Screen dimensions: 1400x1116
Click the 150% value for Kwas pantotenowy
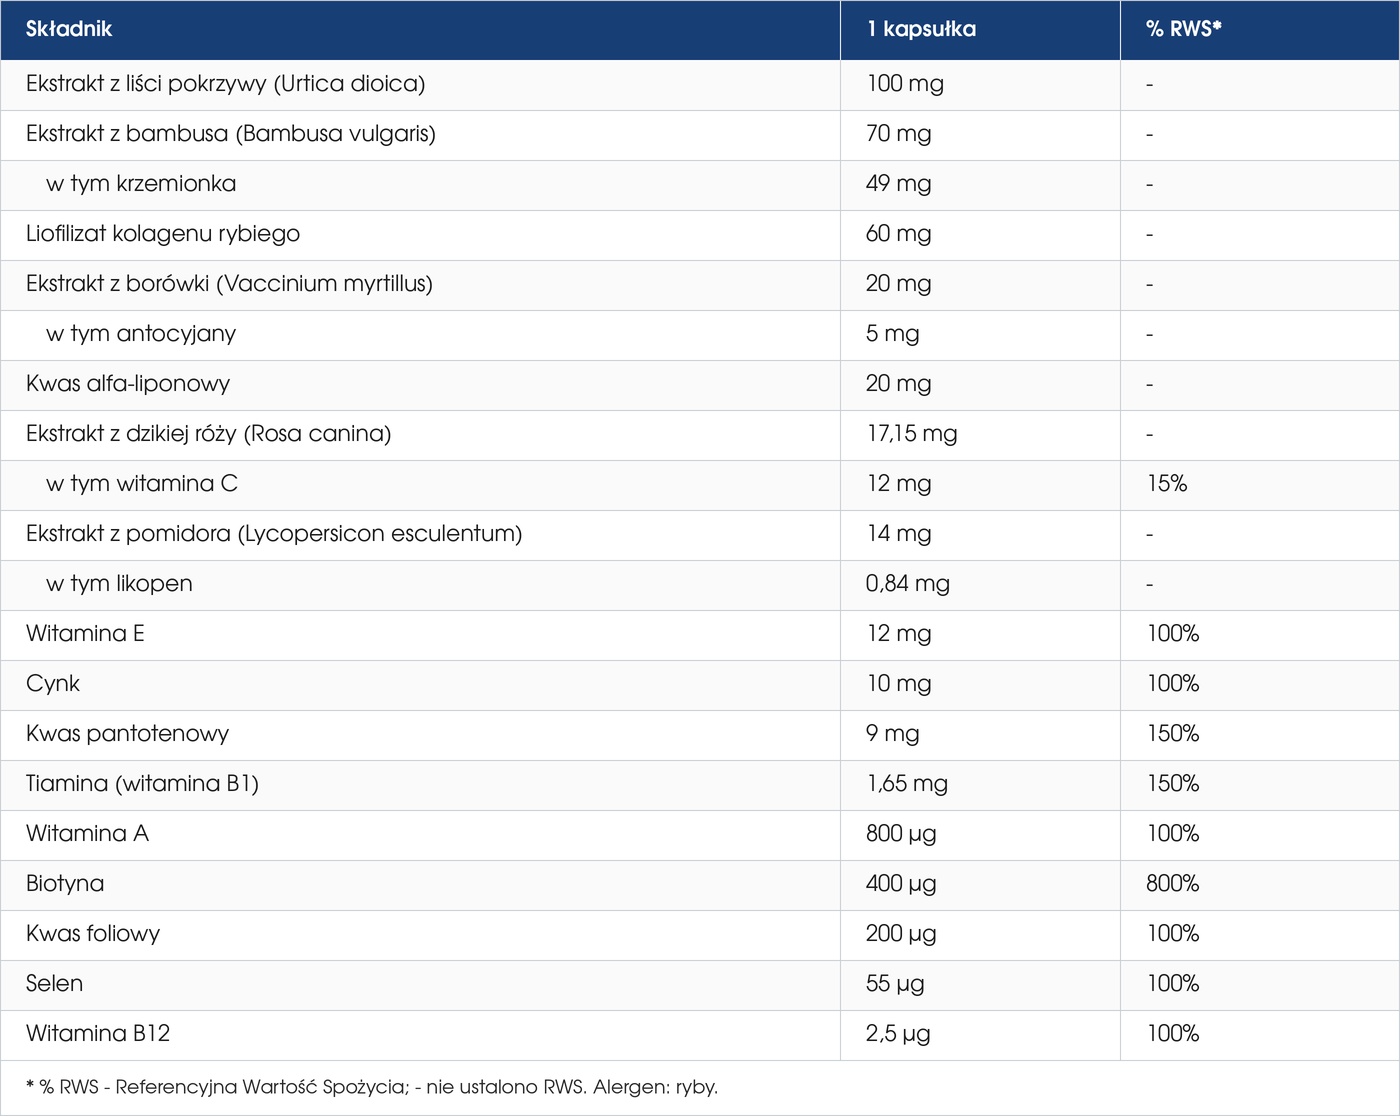[1173, 734]
